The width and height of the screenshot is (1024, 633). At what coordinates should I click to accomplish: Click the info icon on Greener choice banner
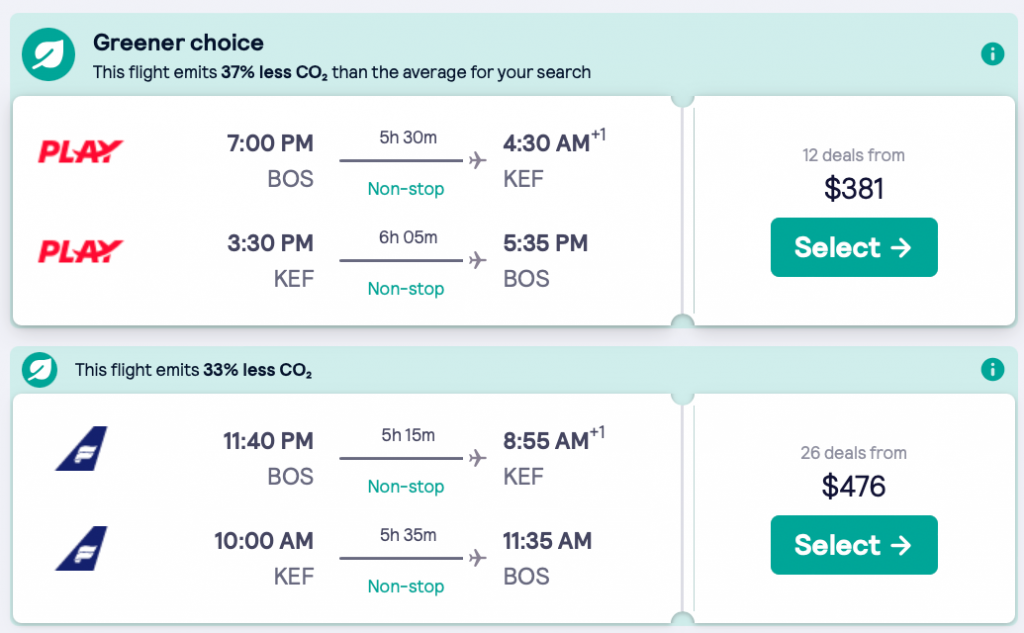coord(992,54)
